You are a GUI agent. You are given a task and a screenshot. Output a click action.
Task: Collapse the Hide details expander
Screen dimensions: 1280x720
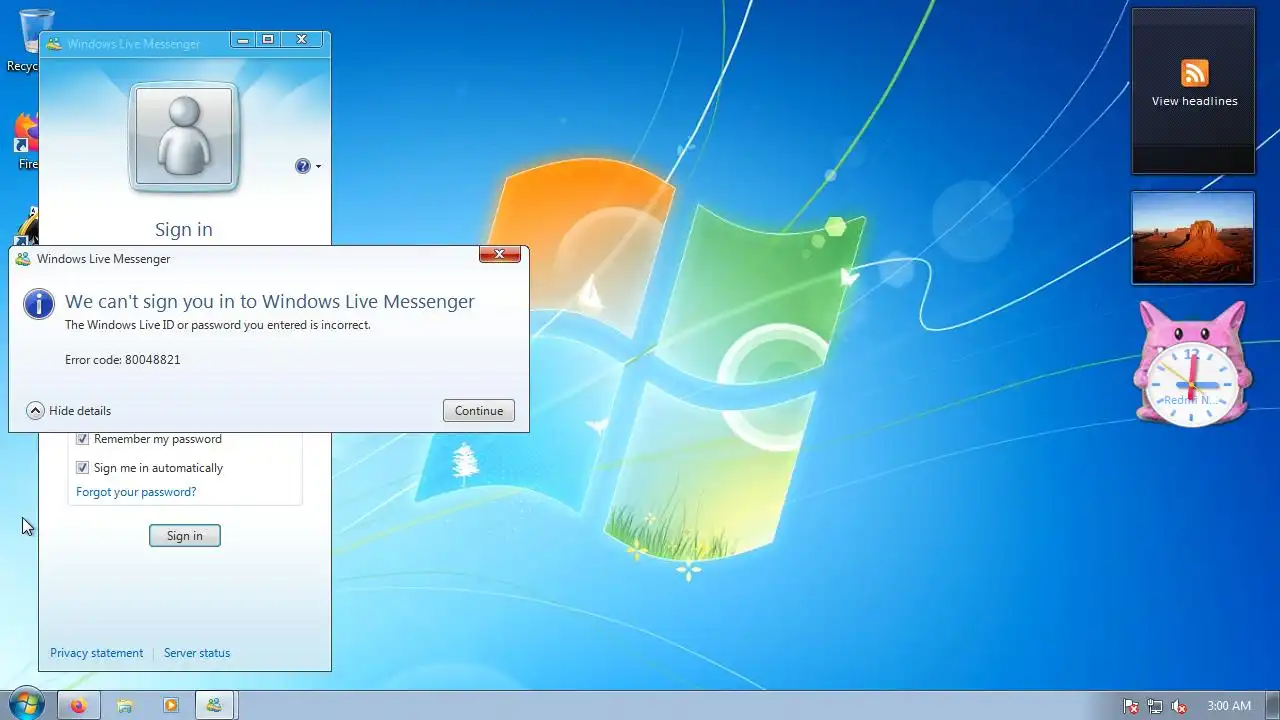click(69, 411)
